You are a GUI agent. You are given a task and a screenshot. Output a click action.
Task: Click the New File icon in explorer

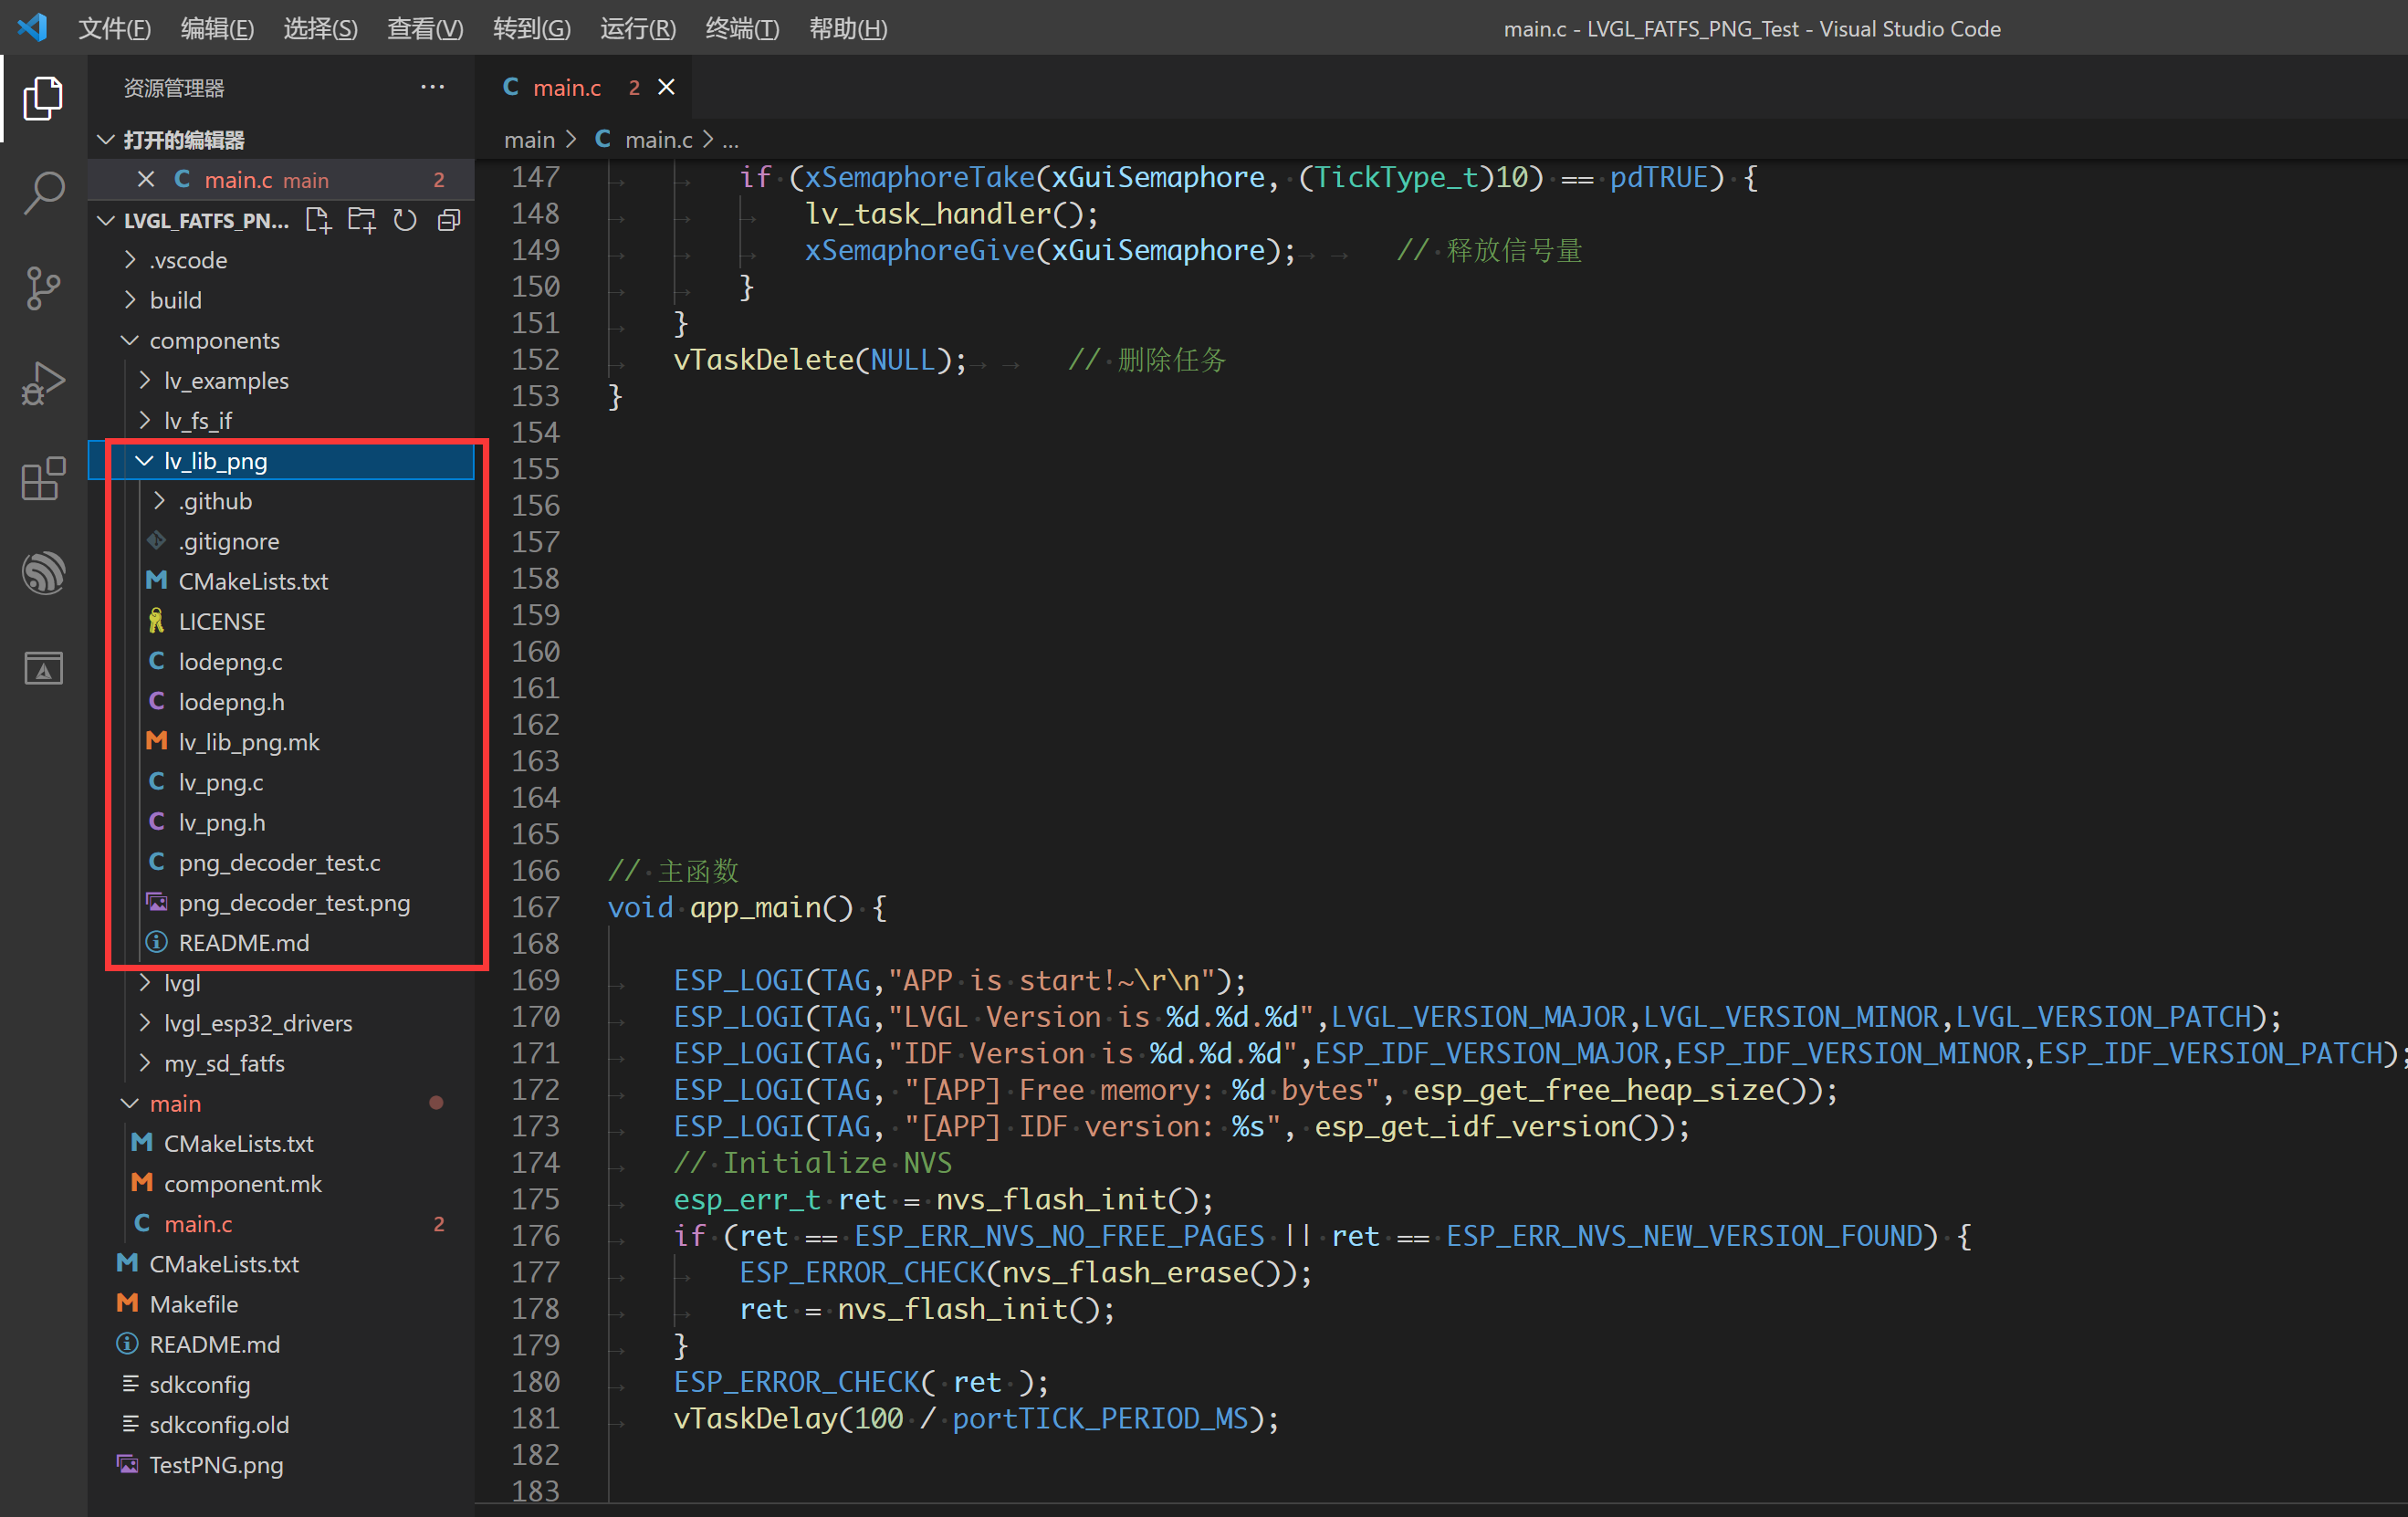pyautogui.click(x=318, y=220)
